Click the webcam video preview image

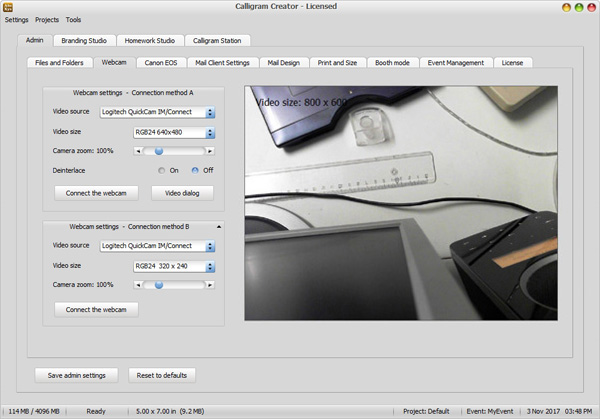pos(401,203)
